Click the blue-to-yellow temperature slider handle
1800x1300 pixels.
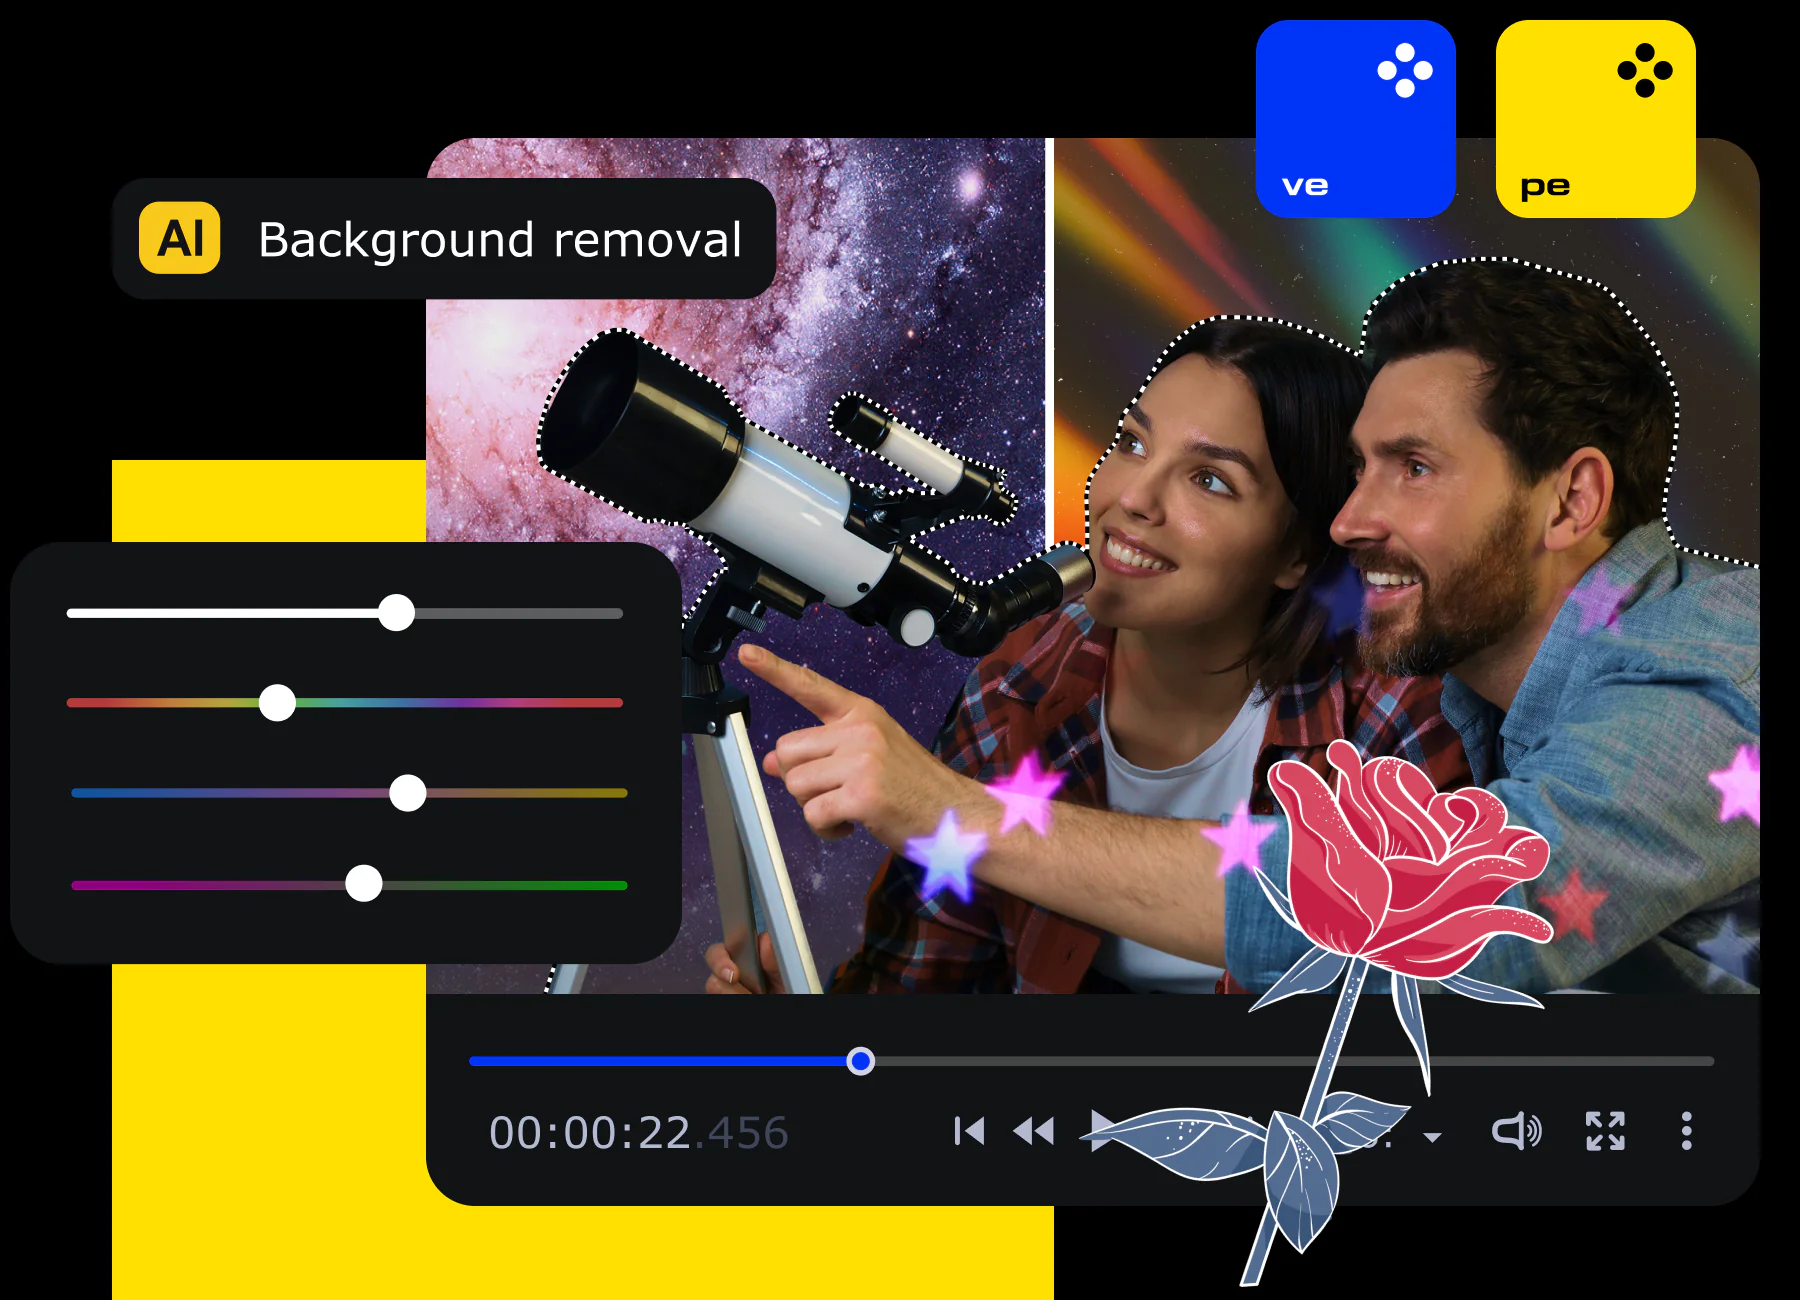click(x=407, y=793)
